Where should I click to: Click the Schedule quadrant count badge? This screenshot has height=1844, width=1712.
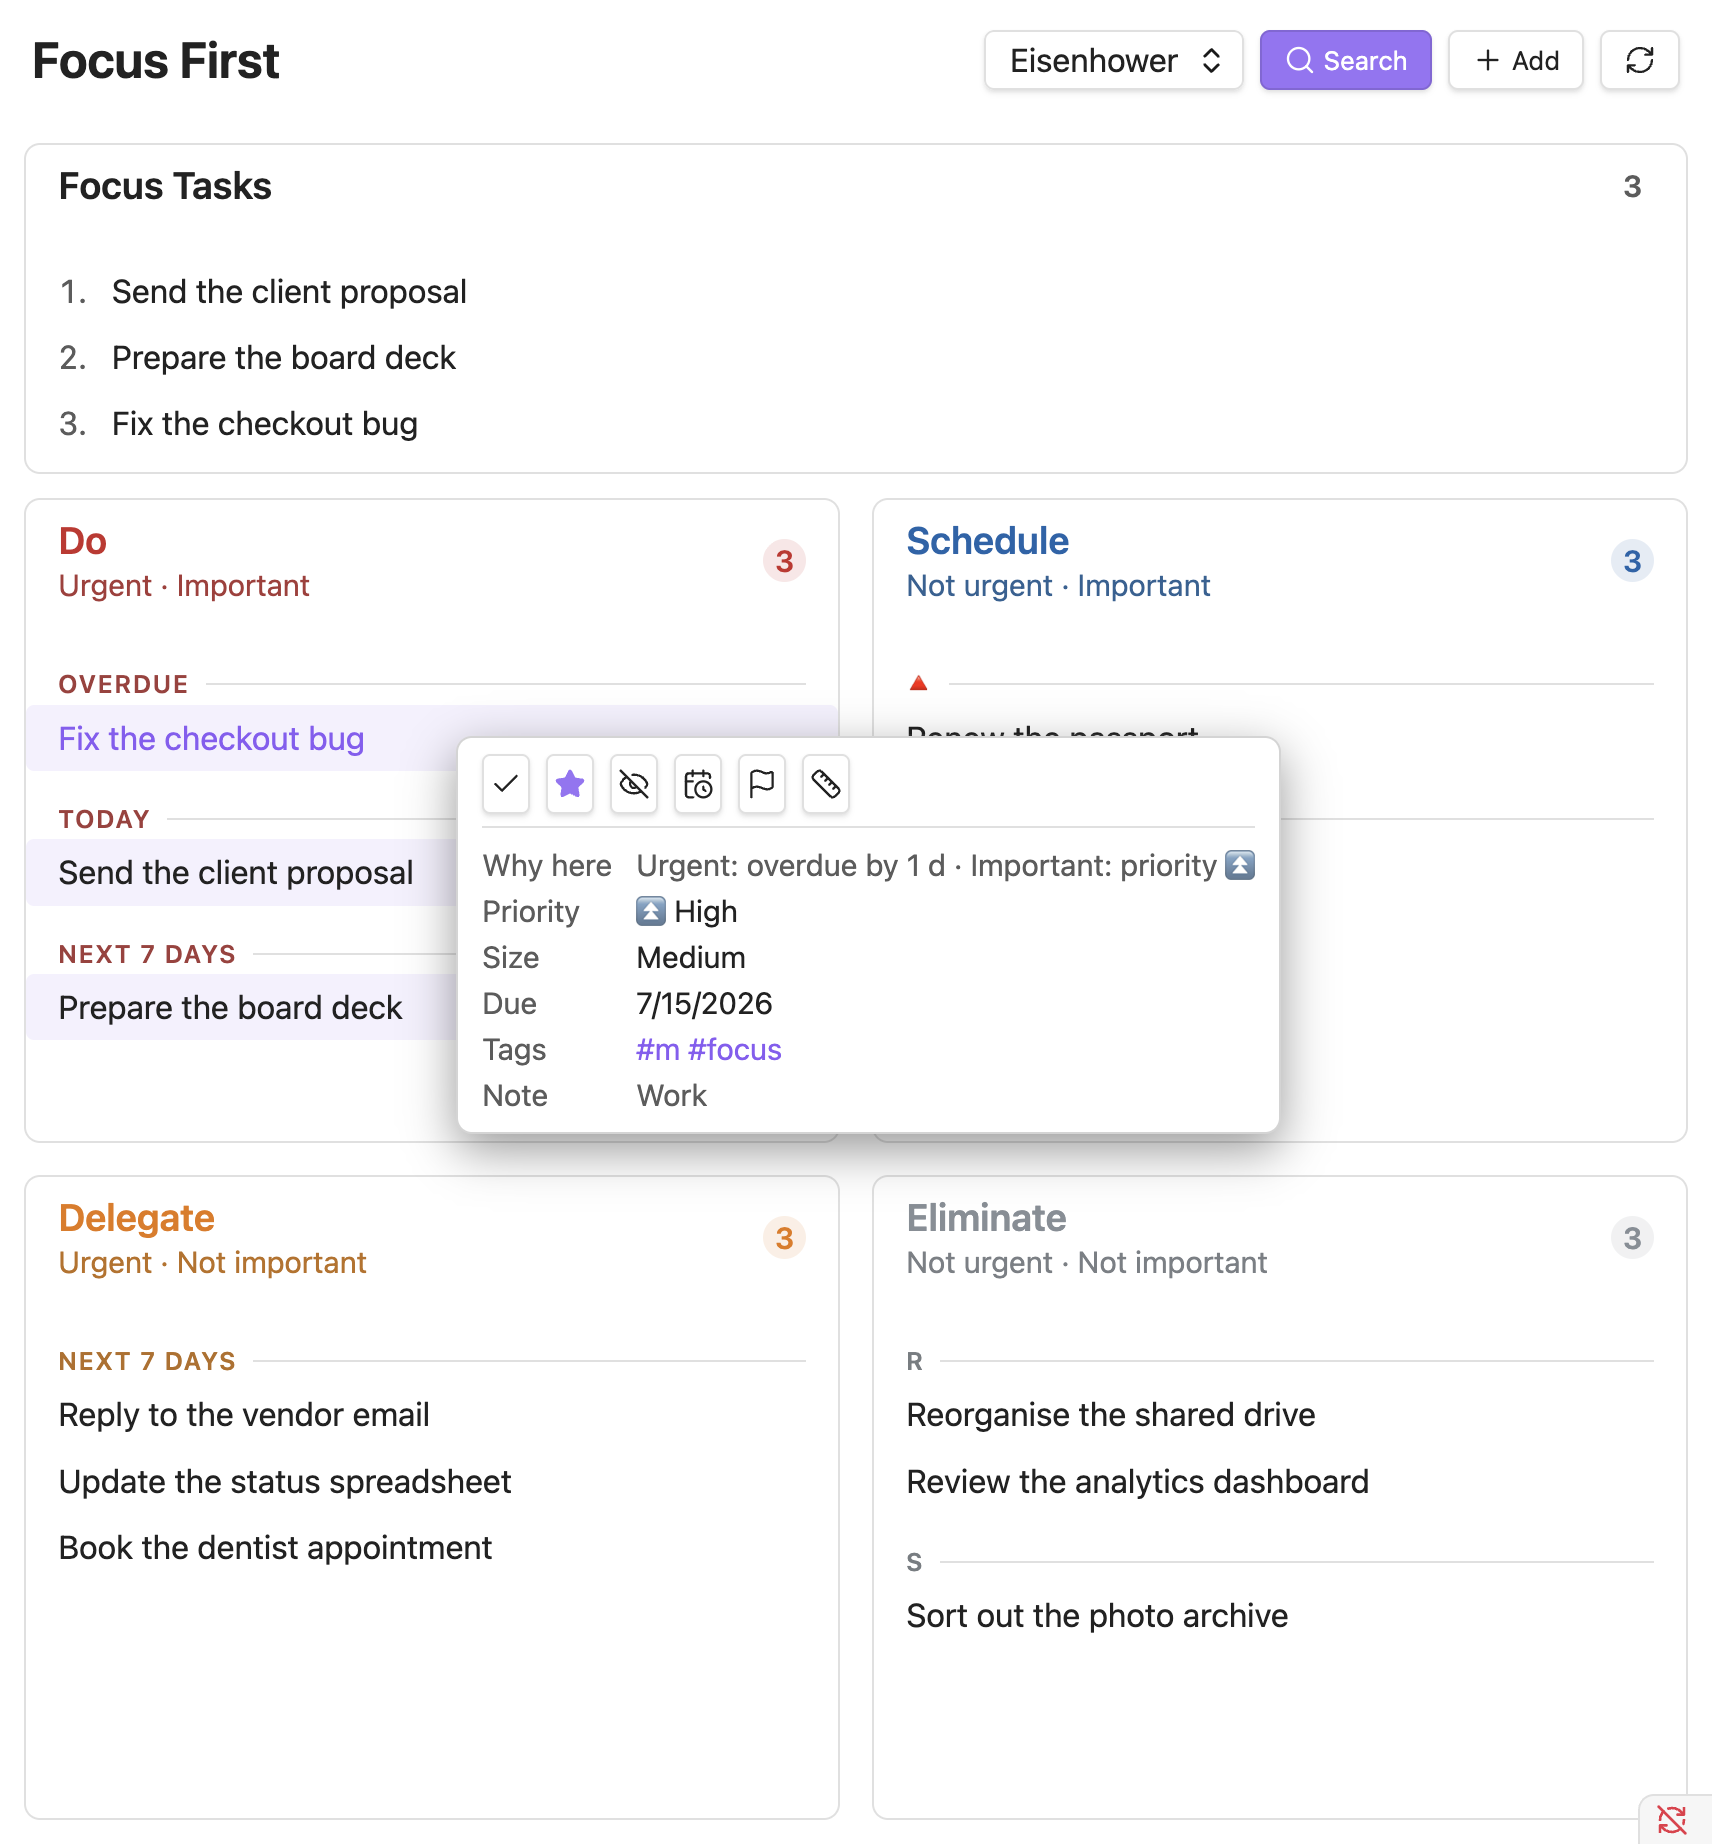tap(1632, 561)
